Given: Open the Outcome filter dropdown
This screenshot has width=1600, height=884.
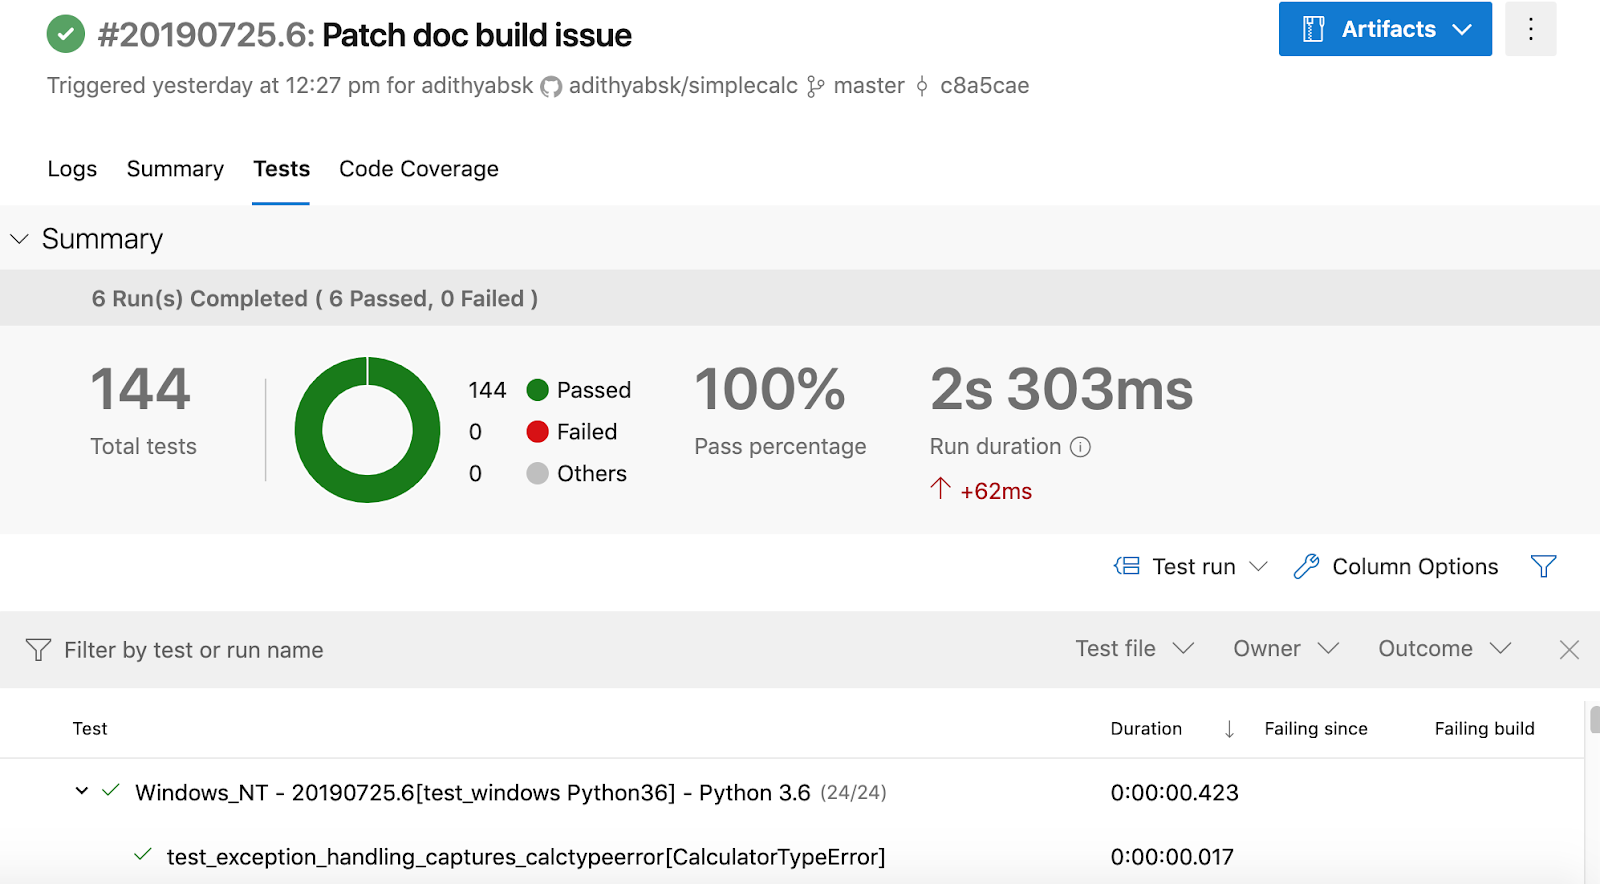Looking at the screenshot, I should (1443, 649).
